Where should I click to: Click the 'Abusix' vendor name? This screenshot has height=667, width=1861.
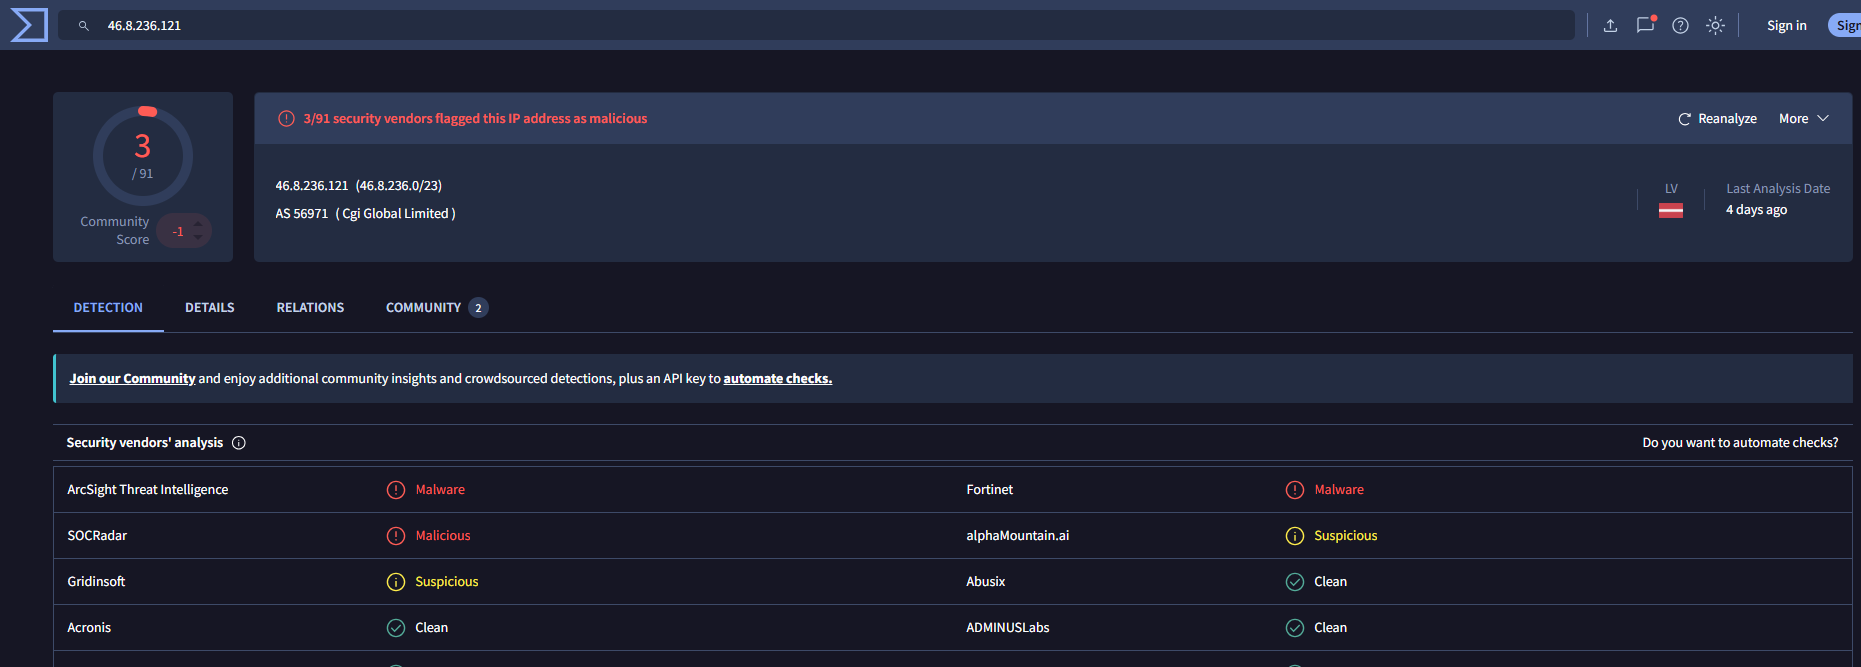click(986, 581)
